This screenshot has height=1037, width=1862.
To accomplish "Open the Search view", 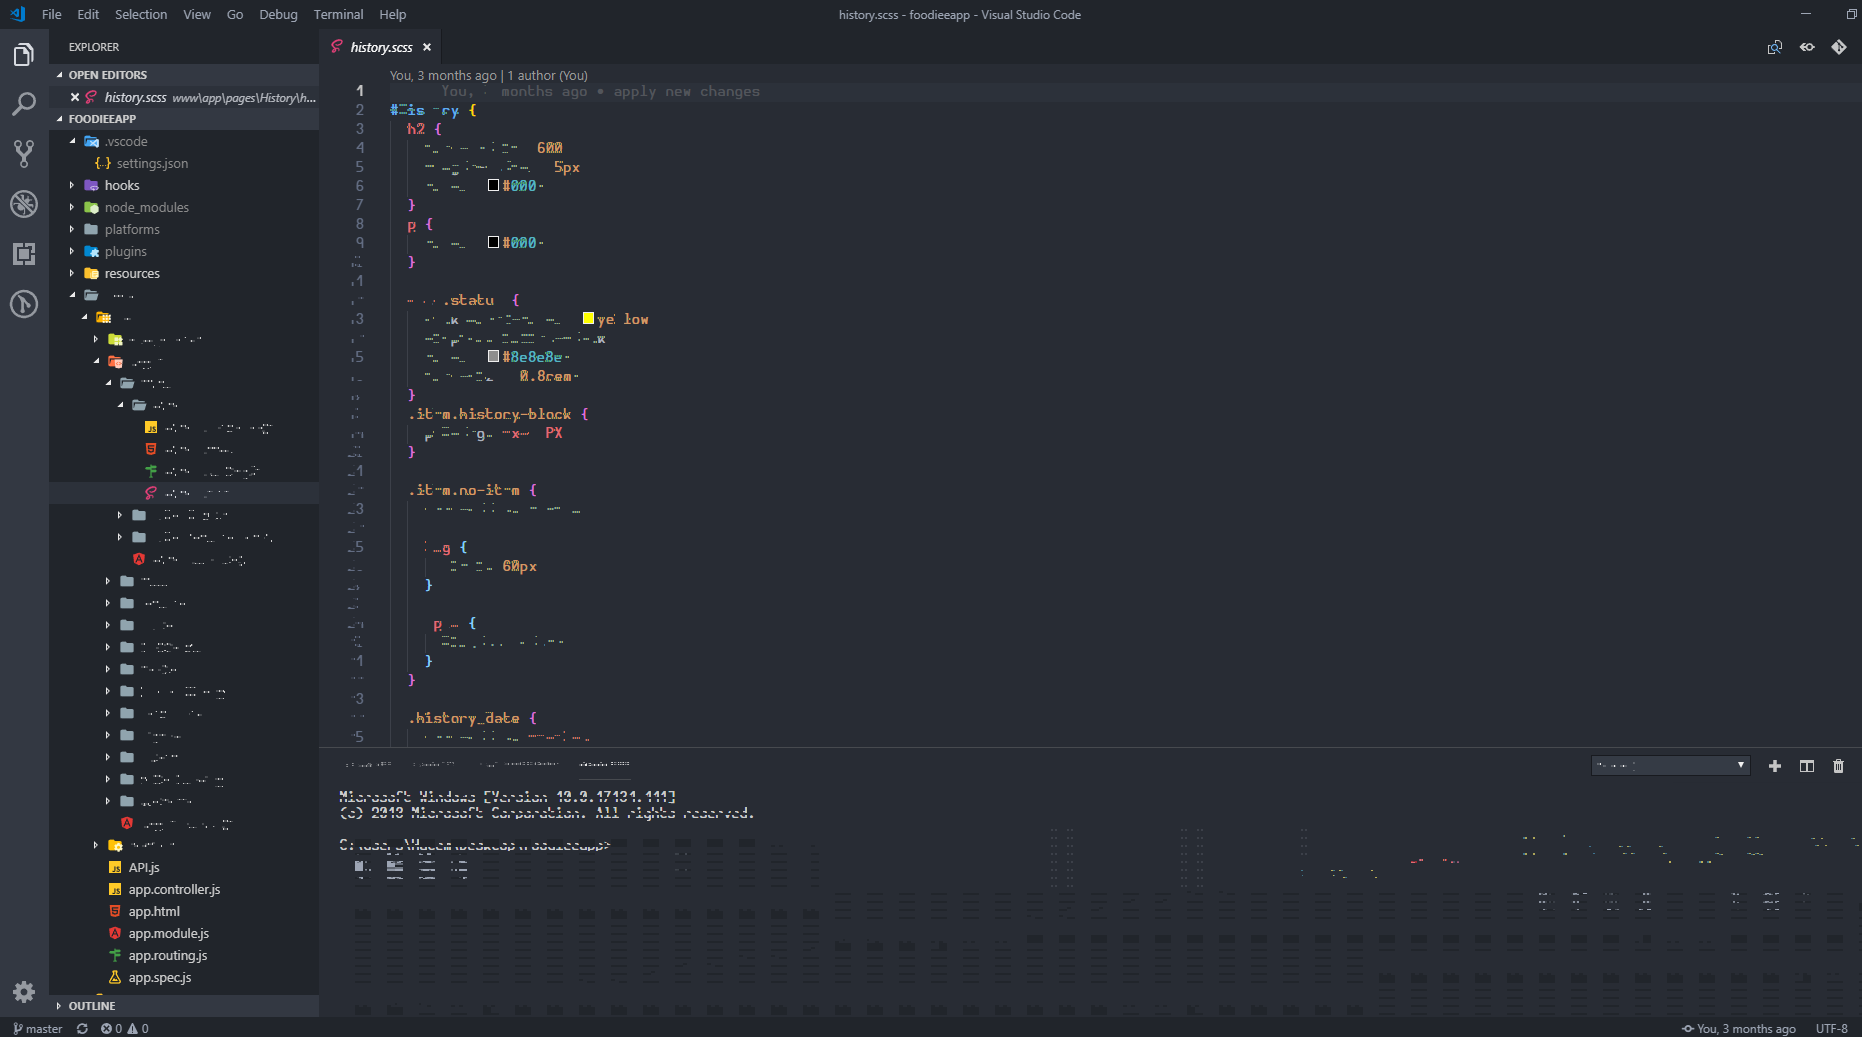I will (x=24, y=104).
